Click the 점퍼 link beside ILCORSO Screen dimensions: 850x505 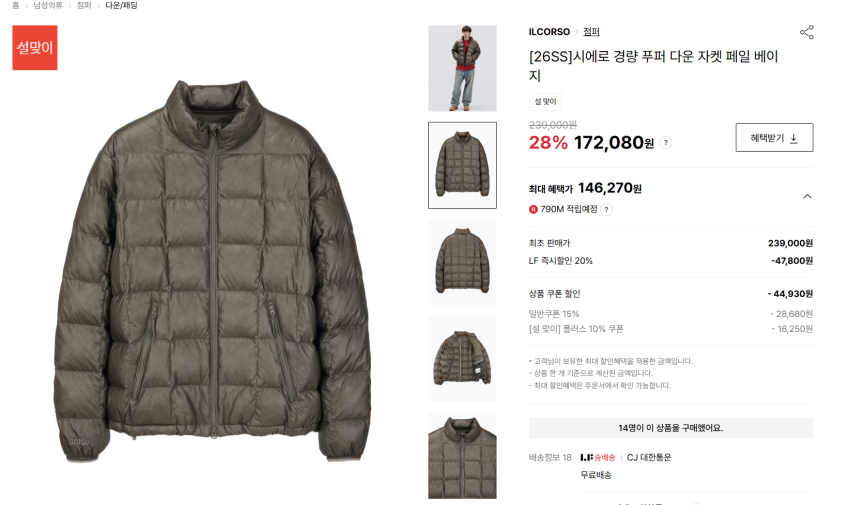coord(591,32)
